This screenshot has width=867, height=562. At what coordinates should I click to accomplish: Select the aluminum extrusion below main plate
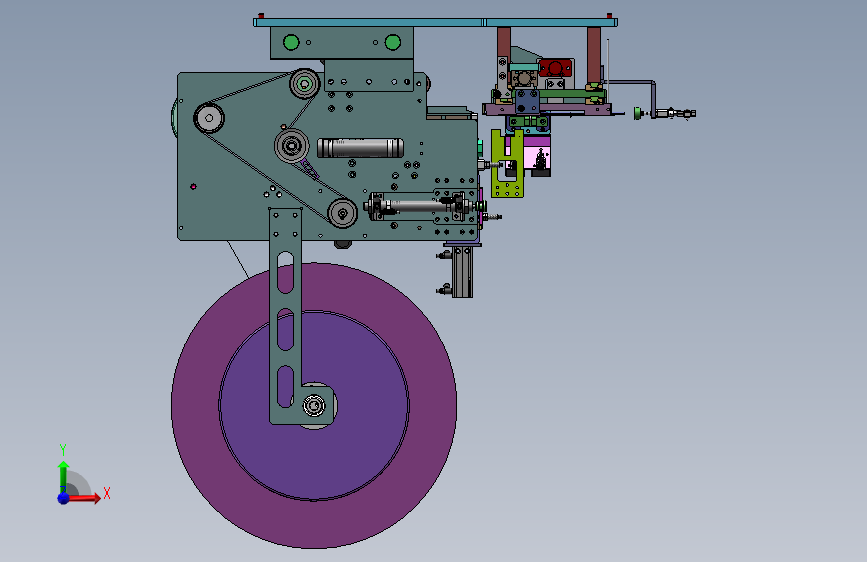462,272
